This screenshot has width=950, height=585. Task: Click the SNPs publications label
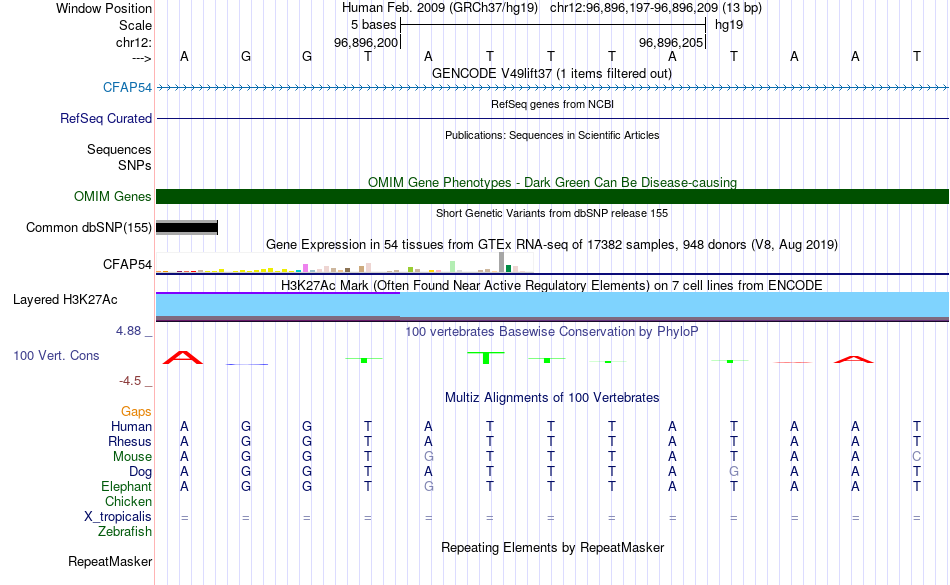pyautogui.click(x=135, y=165)
